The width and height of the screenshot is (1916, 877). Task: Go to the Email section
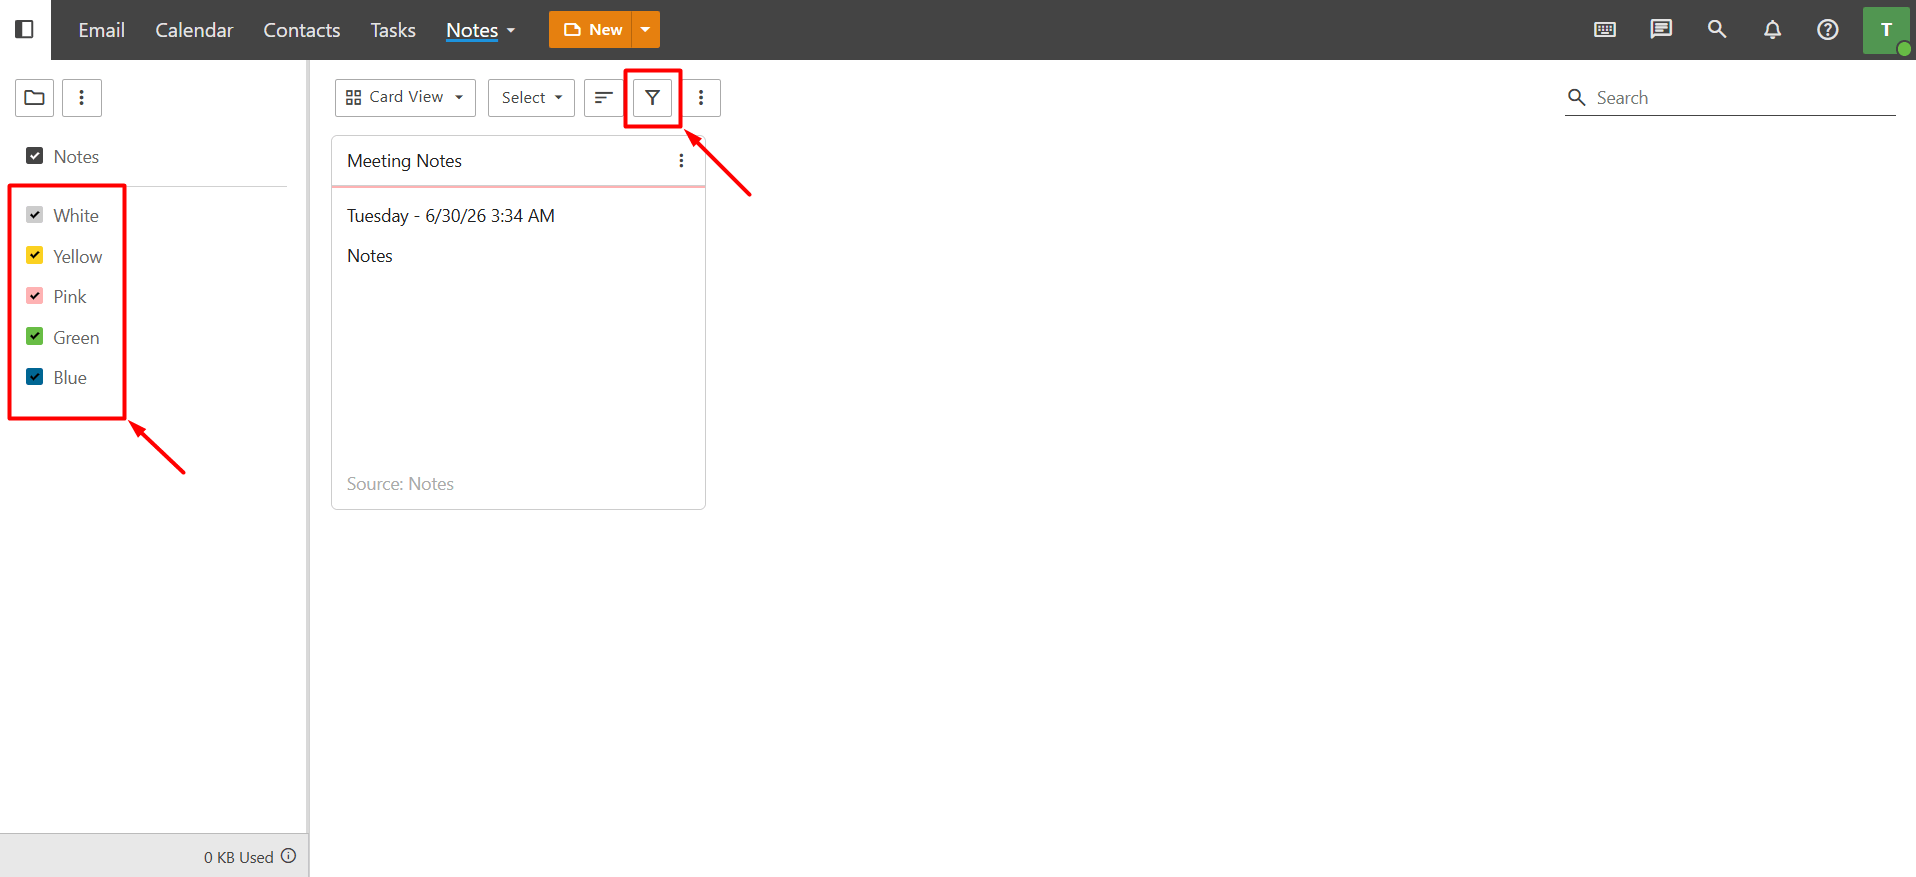(x=102, y=30)
